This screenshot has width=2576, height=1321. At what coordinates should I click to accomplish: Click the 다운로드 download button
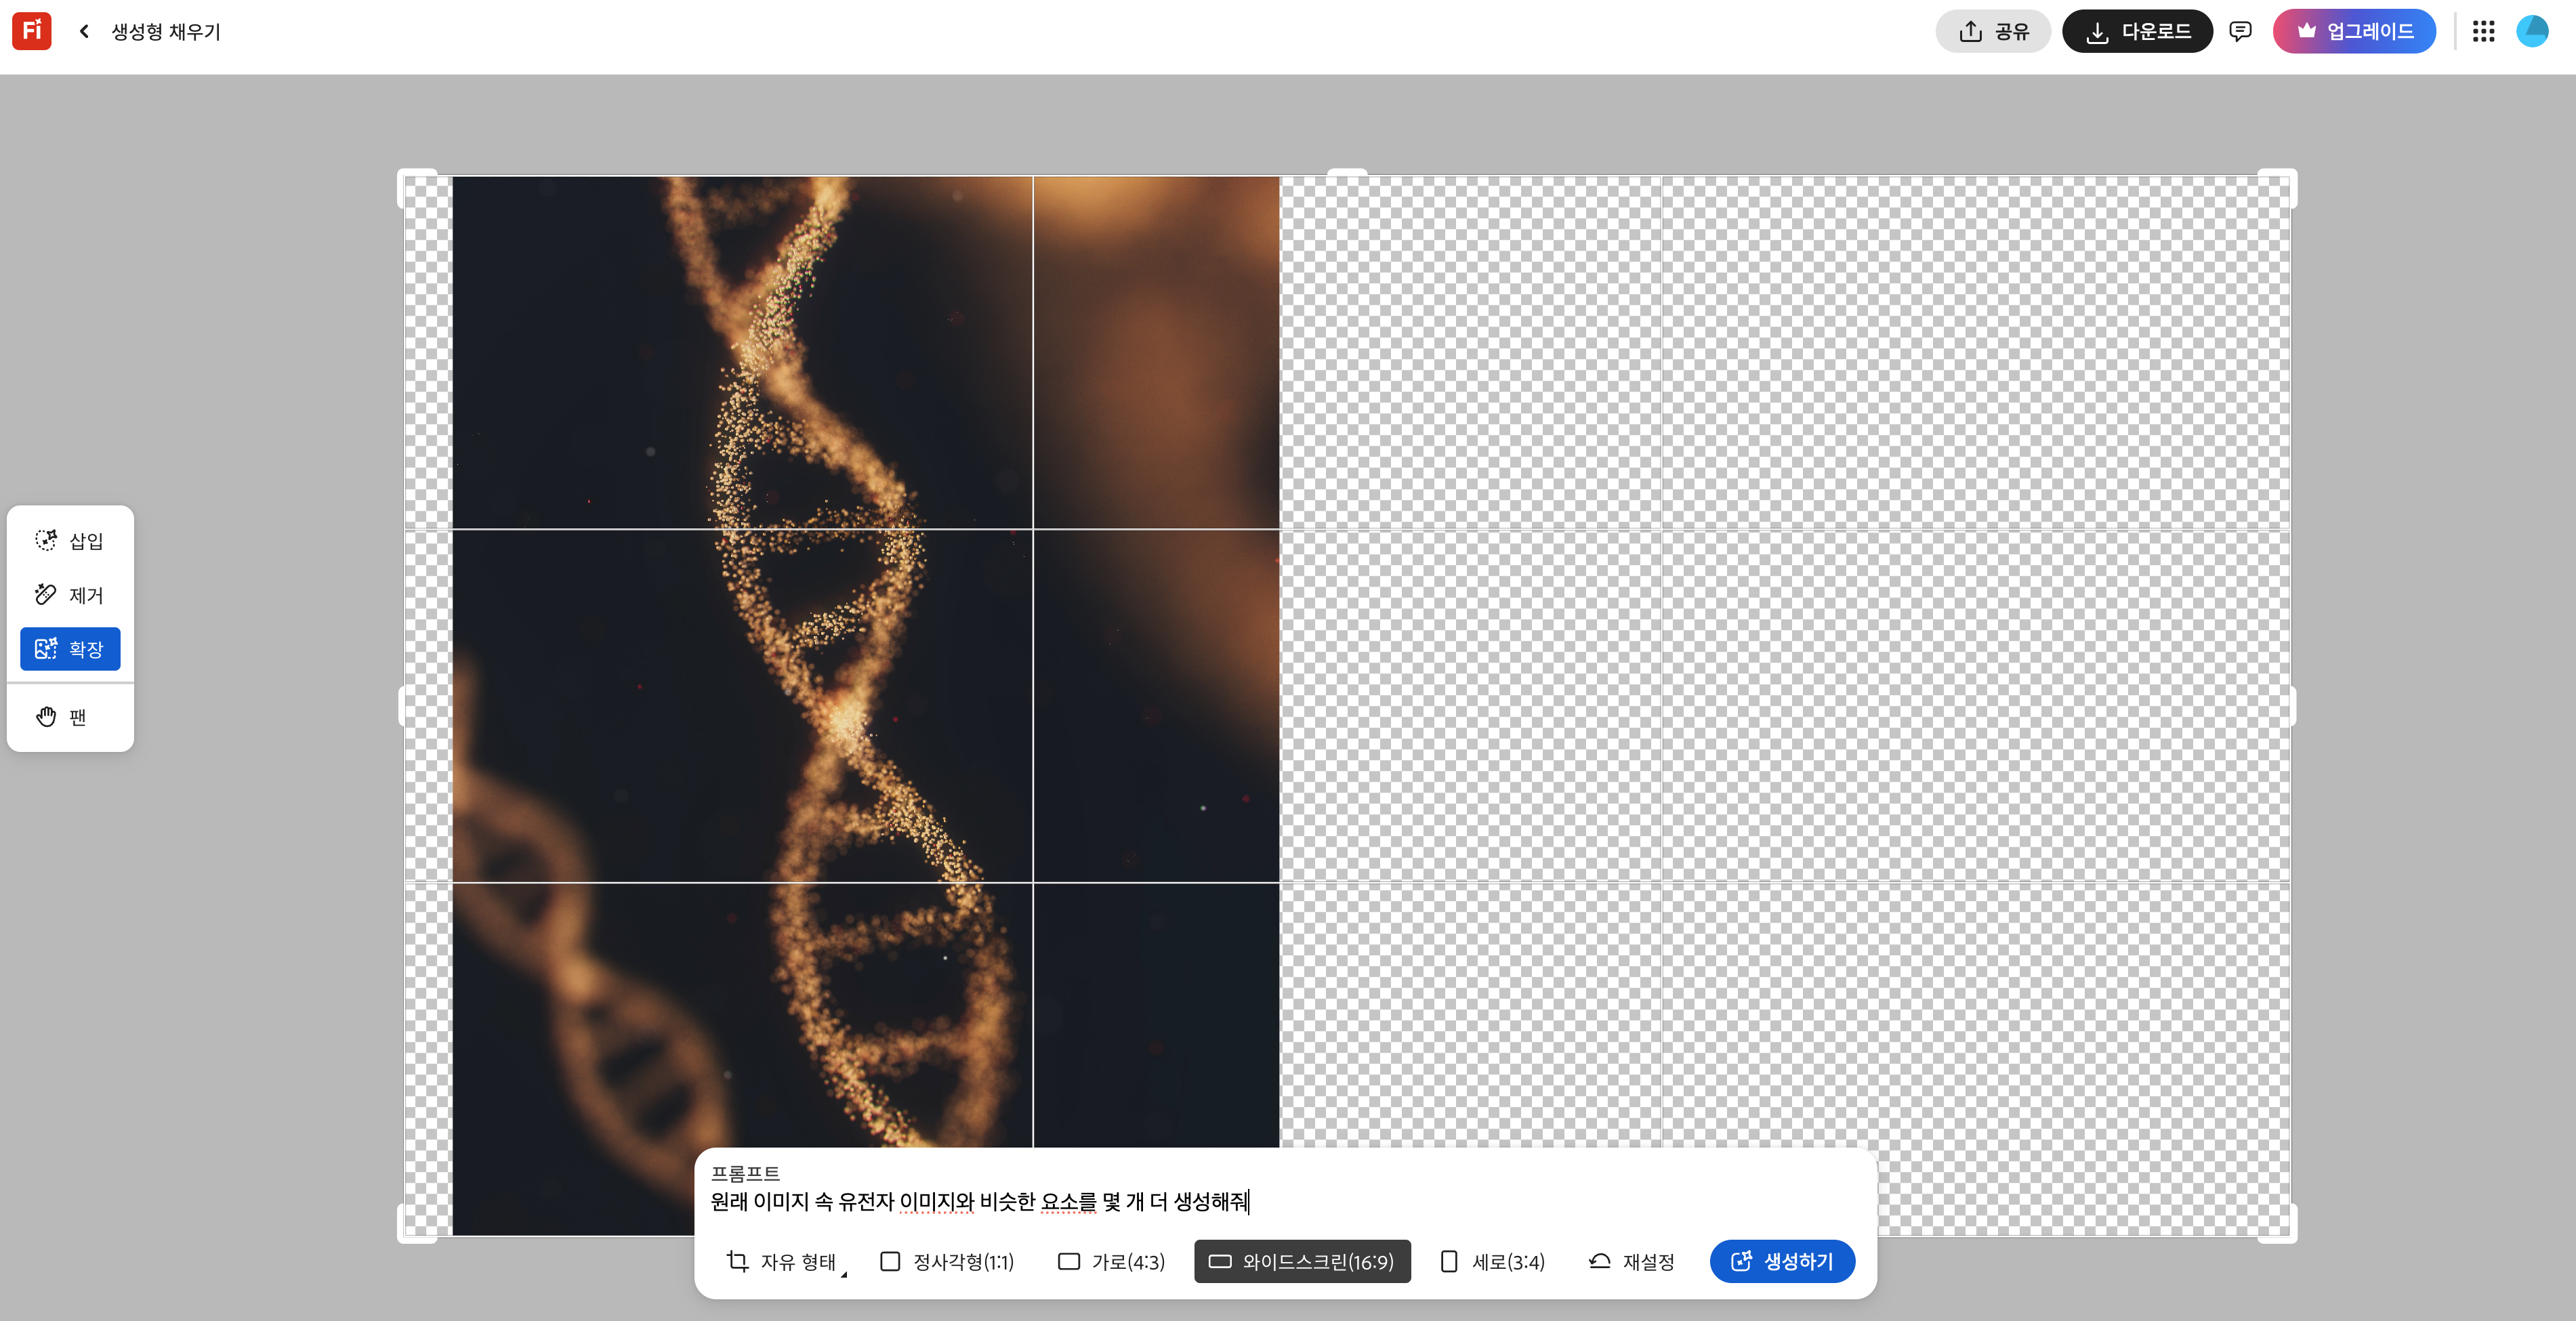tap(2137, 31)
